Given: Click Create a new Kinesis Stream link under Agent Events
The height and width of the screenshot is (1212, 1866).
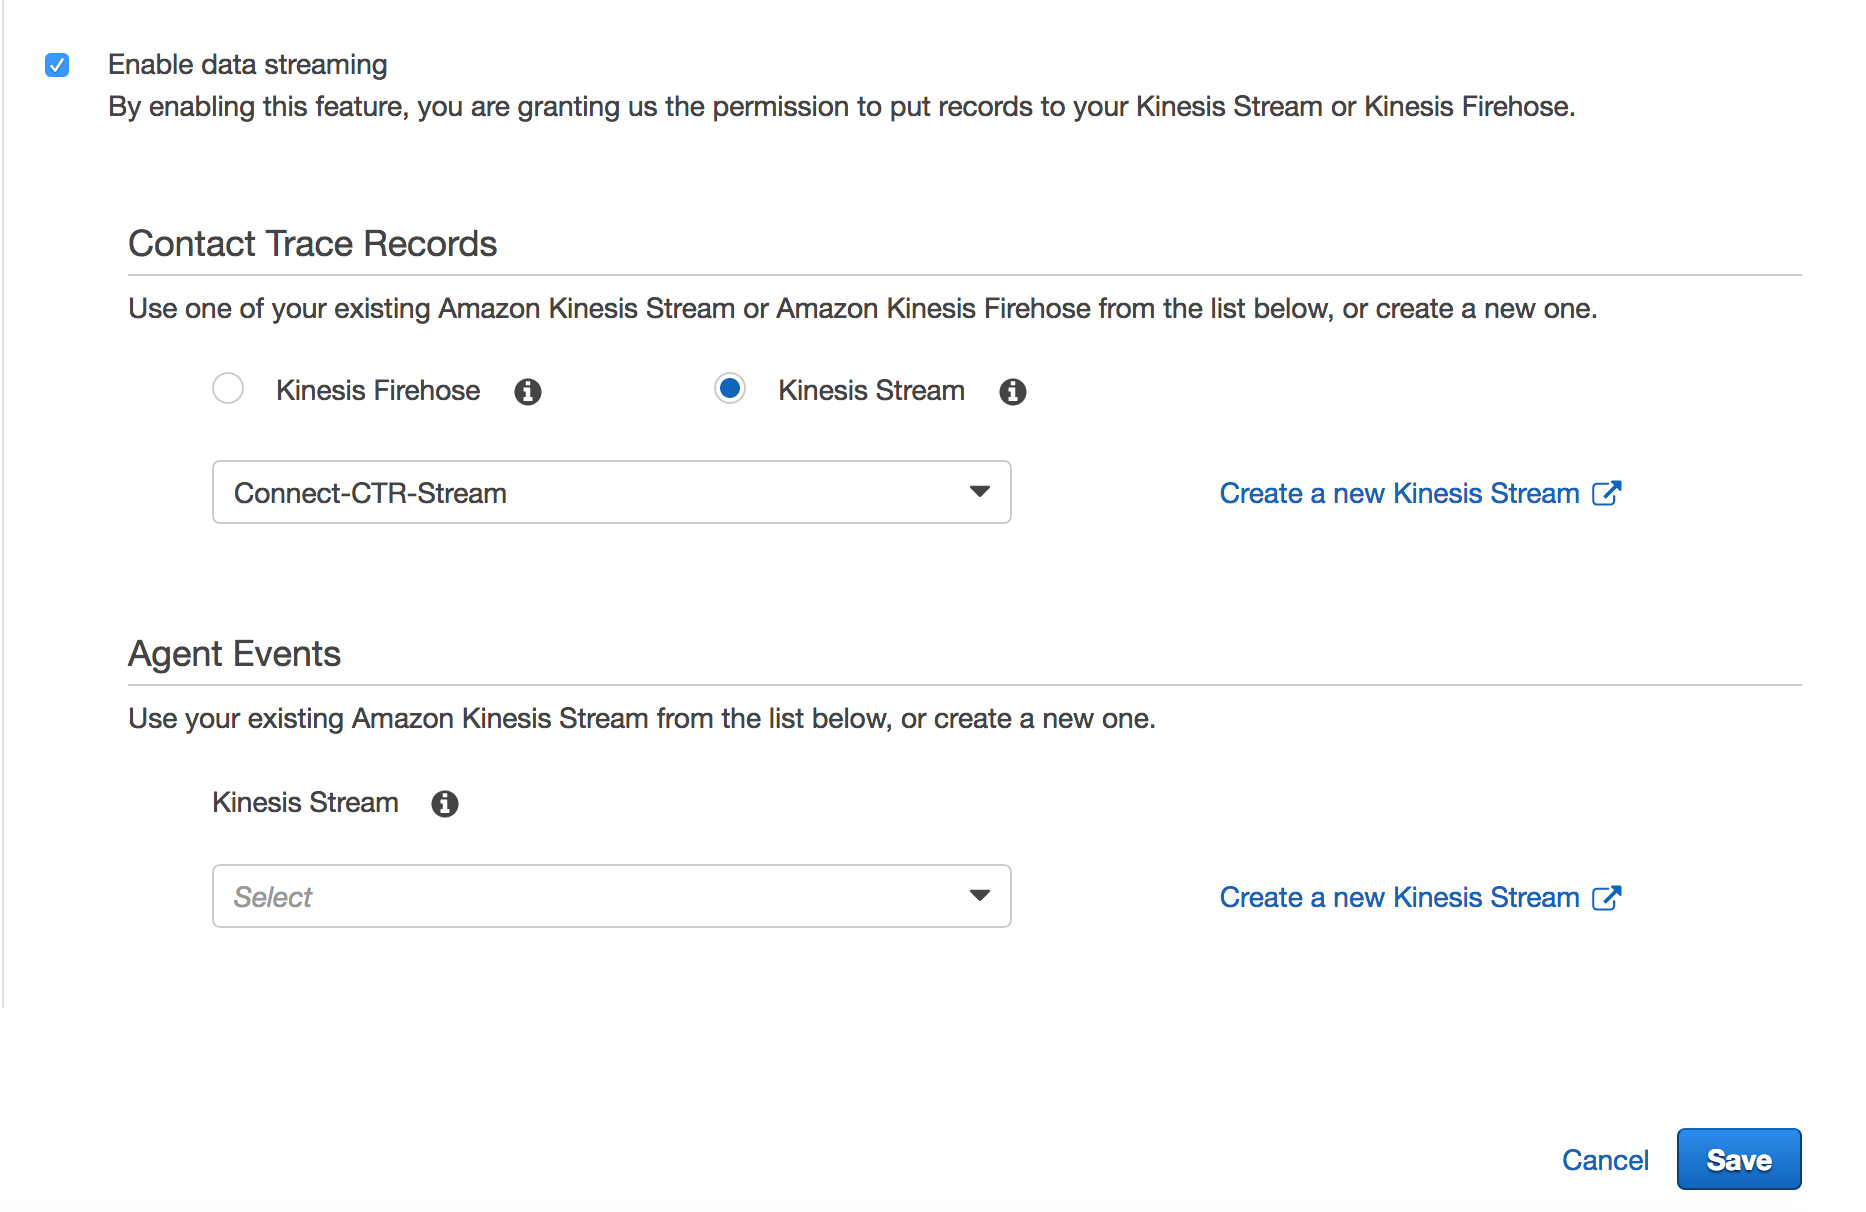Looking at the screenshot, I should 1420,897.
